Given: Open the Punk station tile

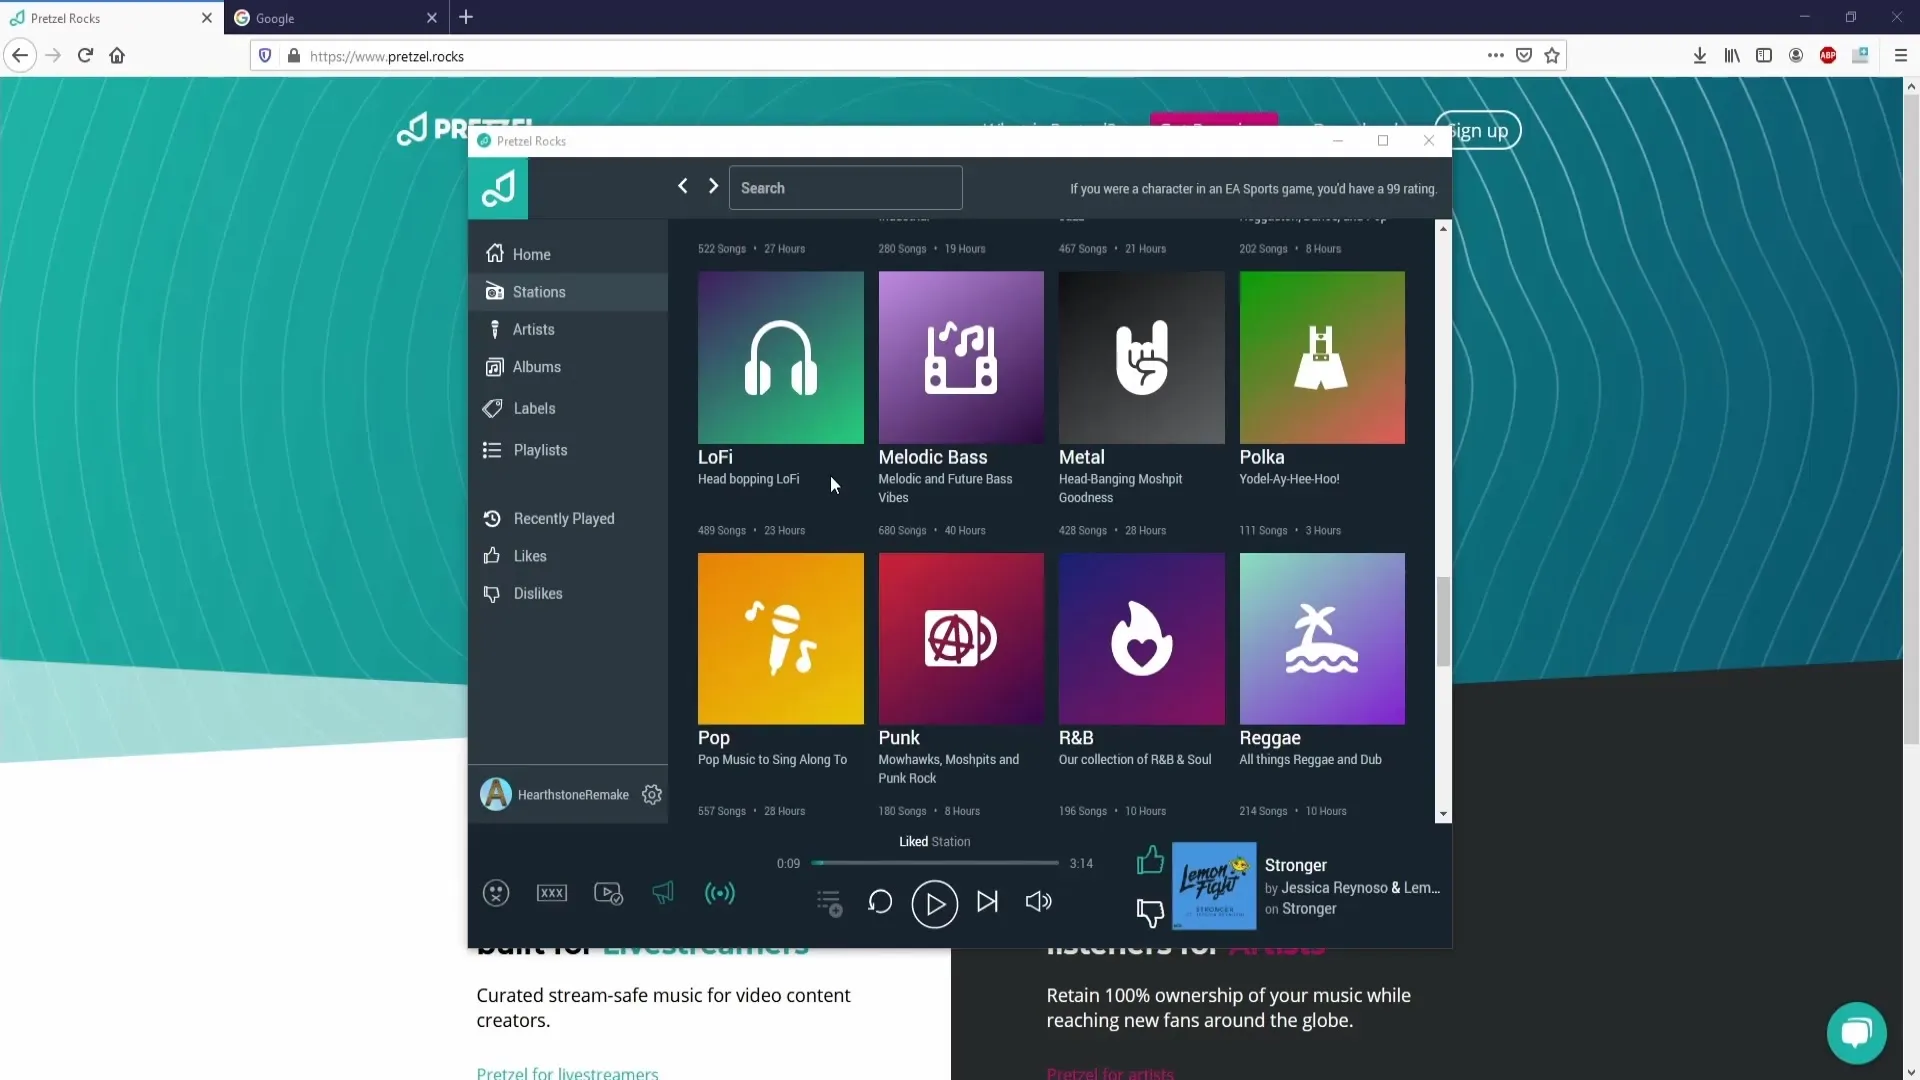Looking at the screenshot, I should 961,639.
